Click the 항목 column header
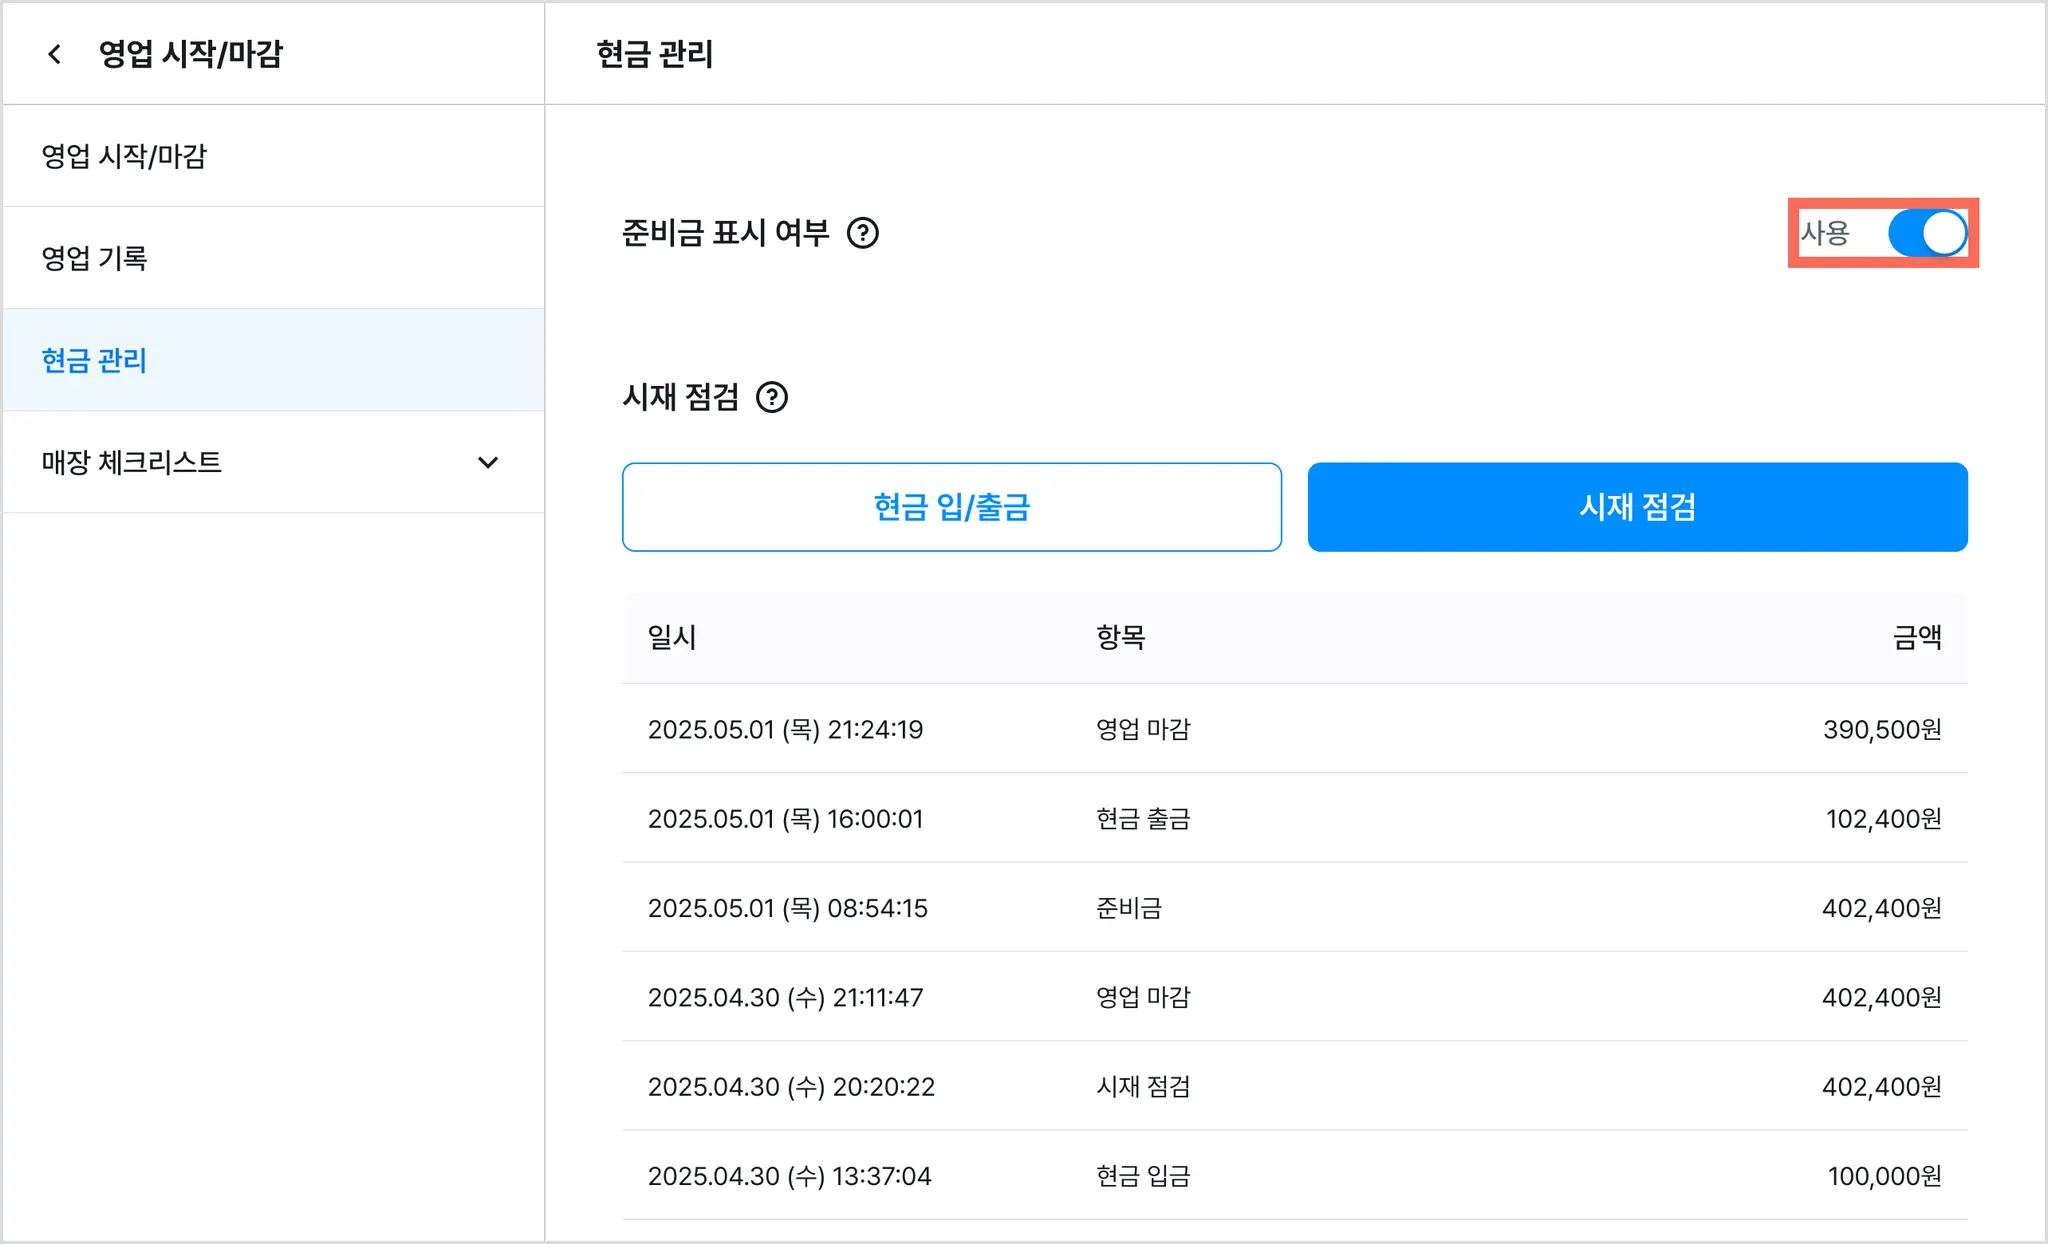 (x=1120, y=637)
